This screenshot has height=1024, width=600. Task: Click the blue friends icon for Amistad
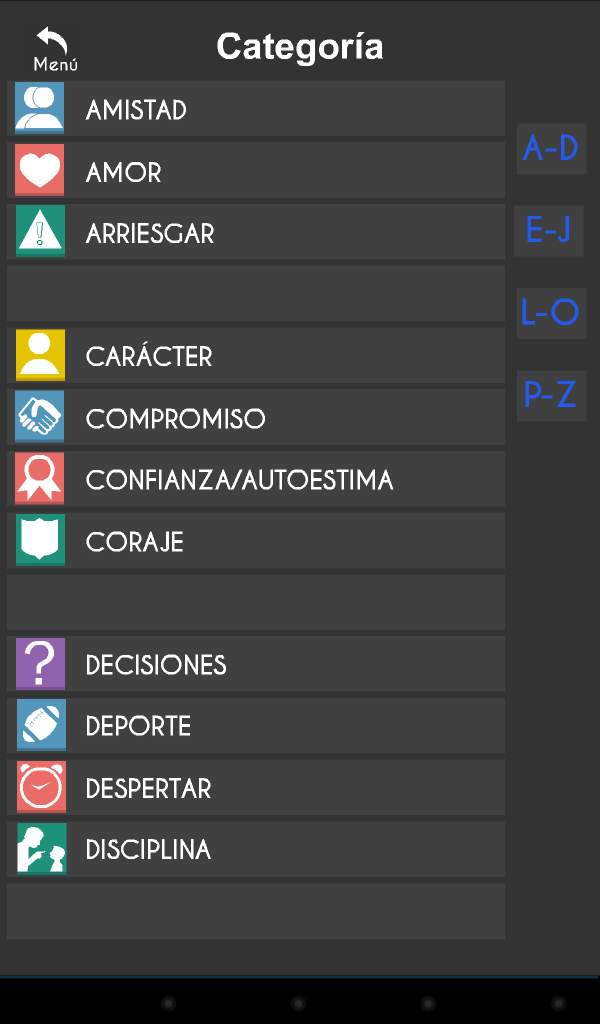tap(40, 108)
